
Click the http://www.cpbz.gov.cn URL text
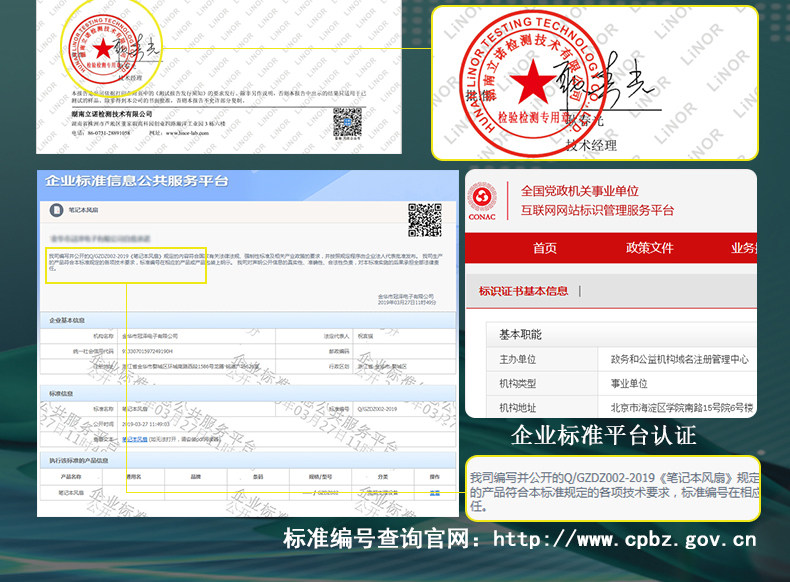click(625, 539)
